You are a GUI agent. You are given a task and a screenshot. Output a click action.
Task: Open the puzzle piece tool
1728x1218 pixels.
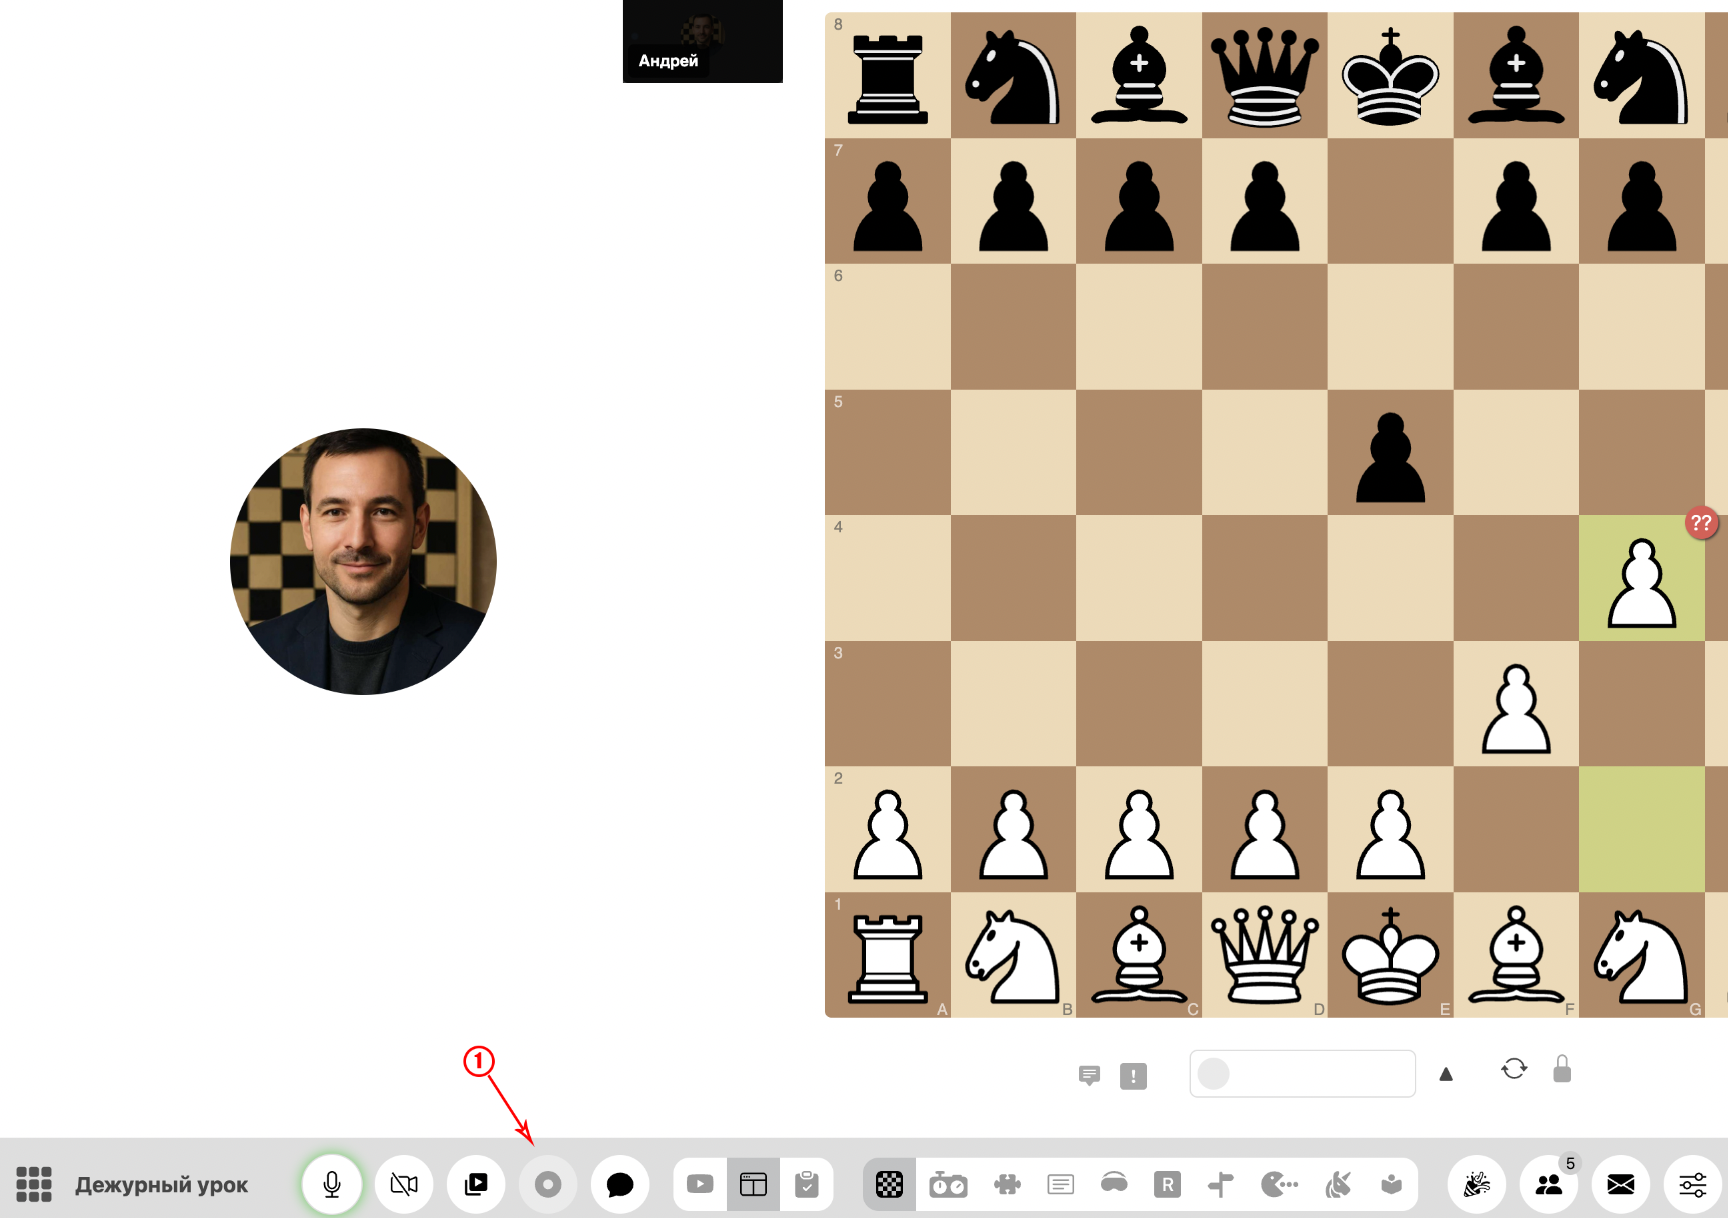click(x=1007, y=1184)
